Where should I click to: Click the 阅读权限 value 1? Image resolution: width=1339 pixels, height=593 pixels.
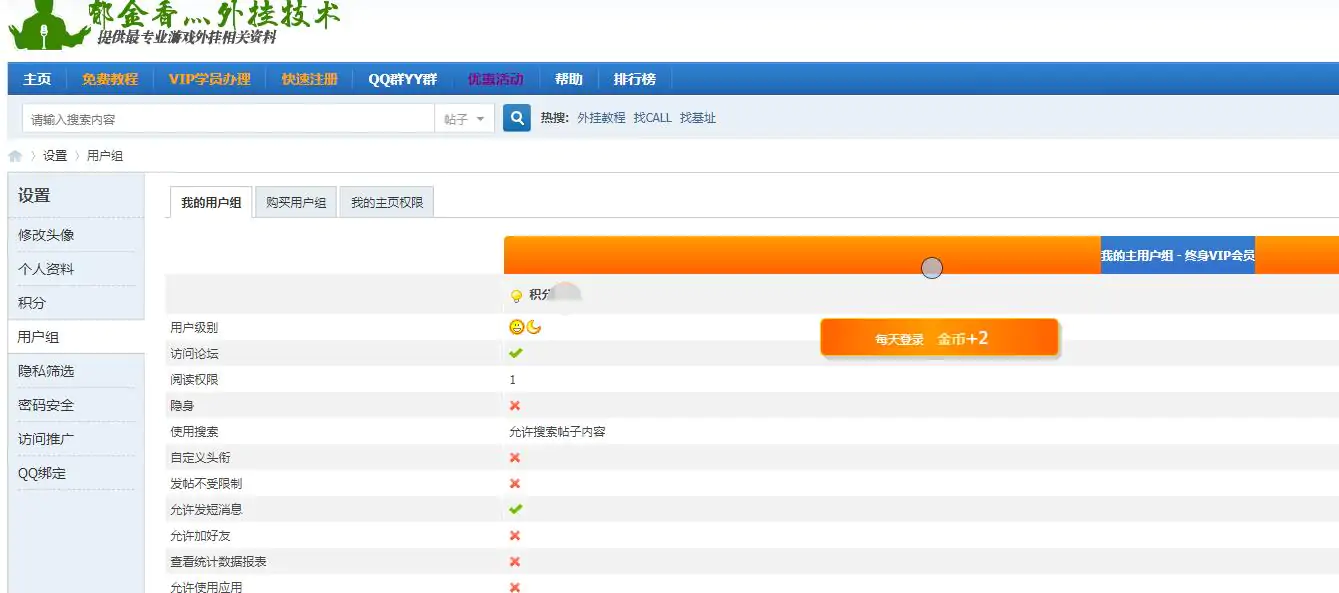coord(513,379)
